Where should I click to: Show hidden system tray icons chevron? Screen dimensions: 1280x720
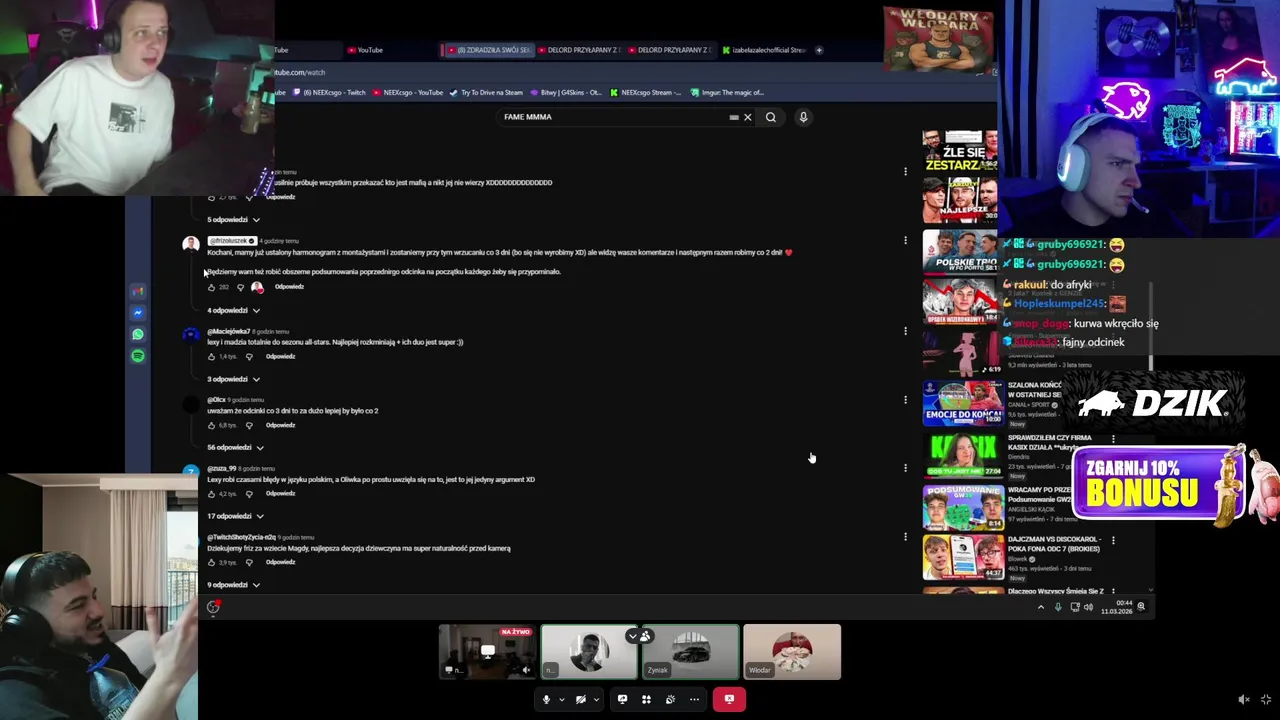(x=1040, y=607)
